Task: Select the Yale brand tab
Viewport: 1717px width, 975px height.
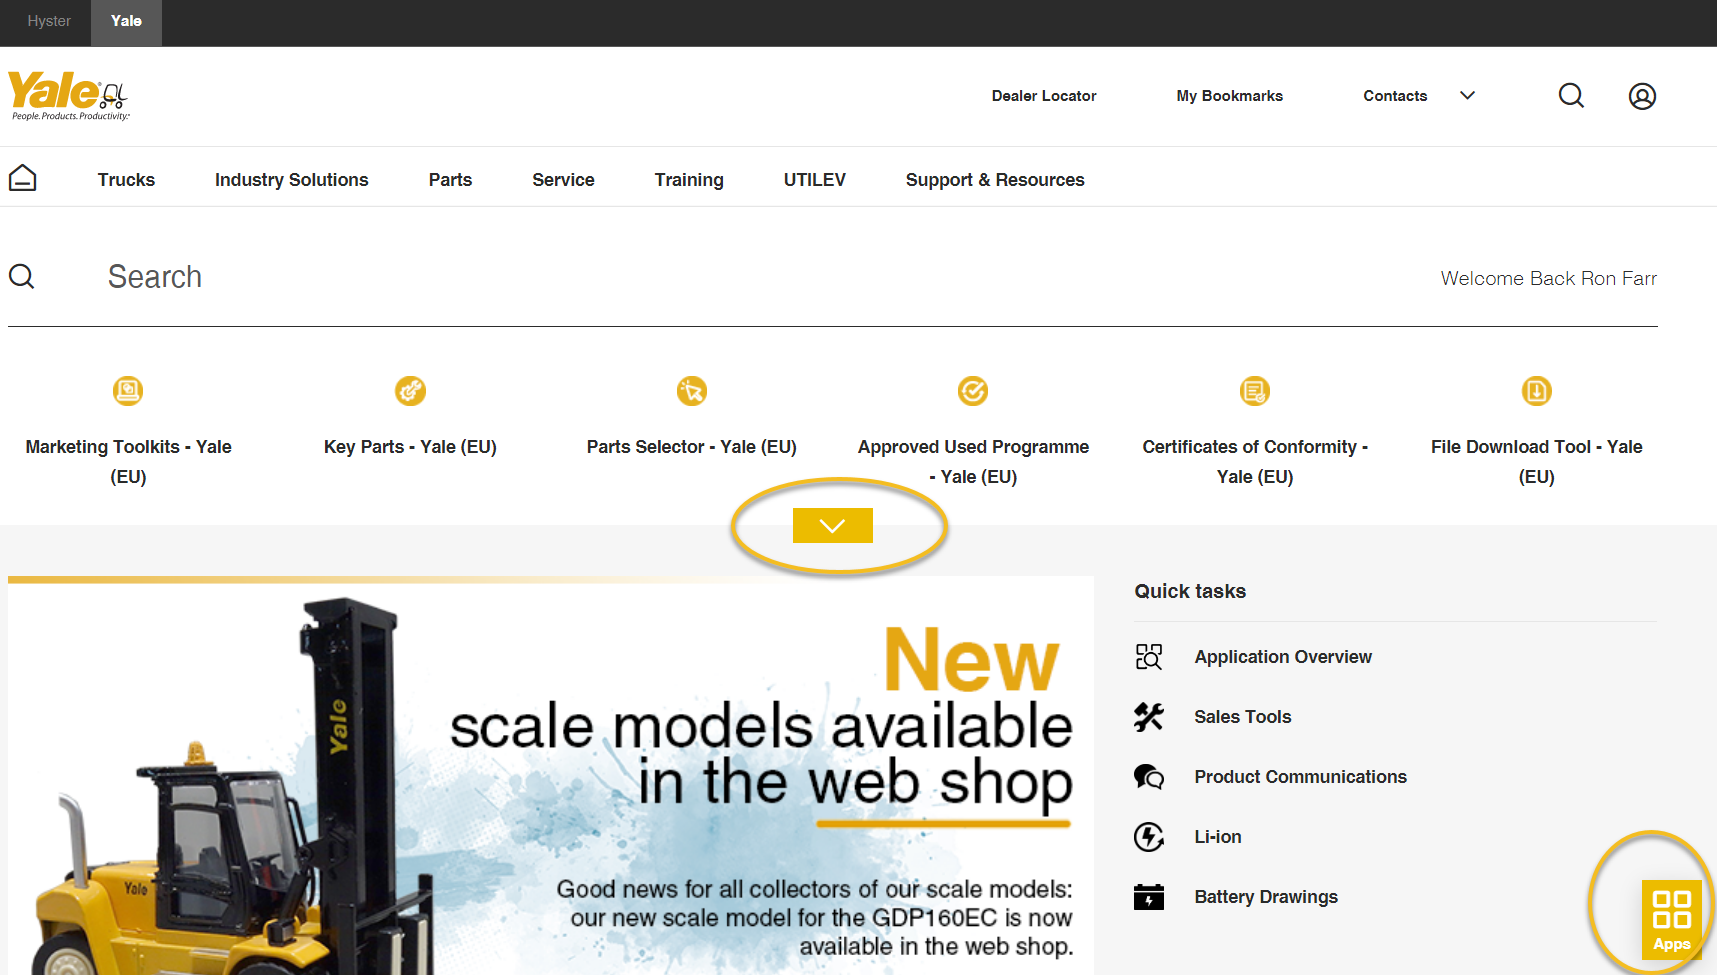Action: point(126,21)
